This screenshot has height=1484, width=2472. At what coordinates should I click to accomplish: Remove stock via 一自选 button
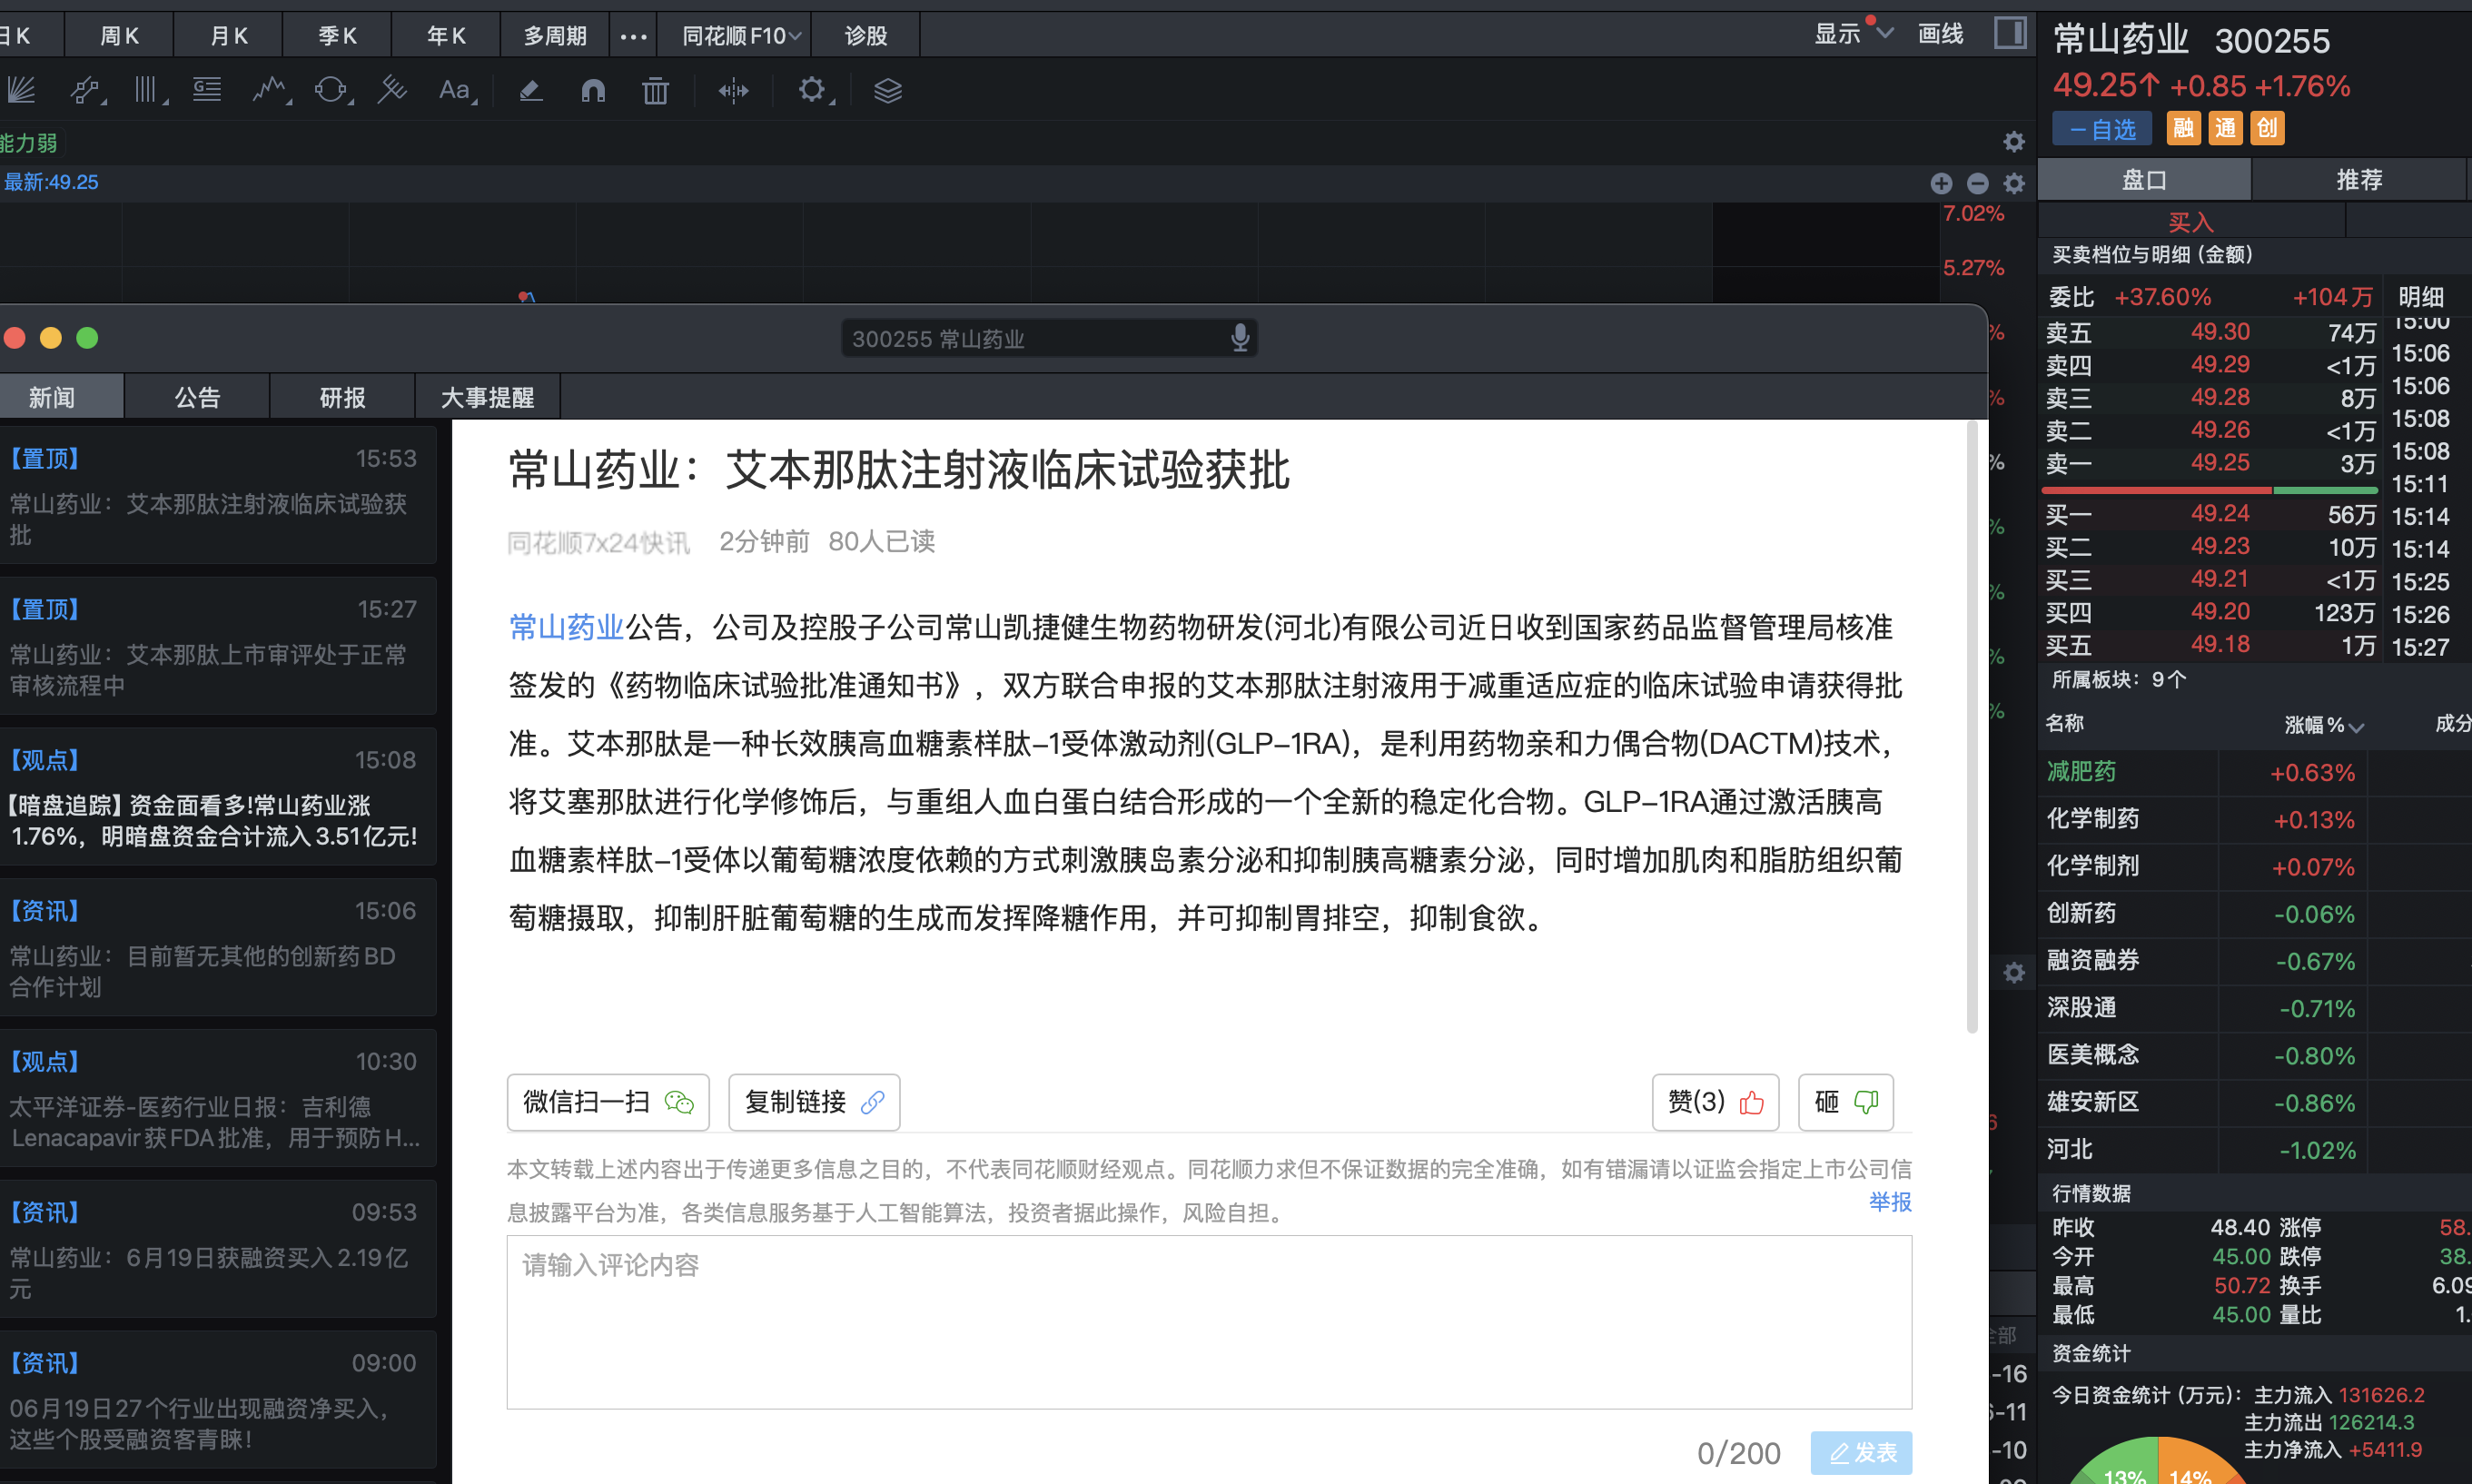2102,129
